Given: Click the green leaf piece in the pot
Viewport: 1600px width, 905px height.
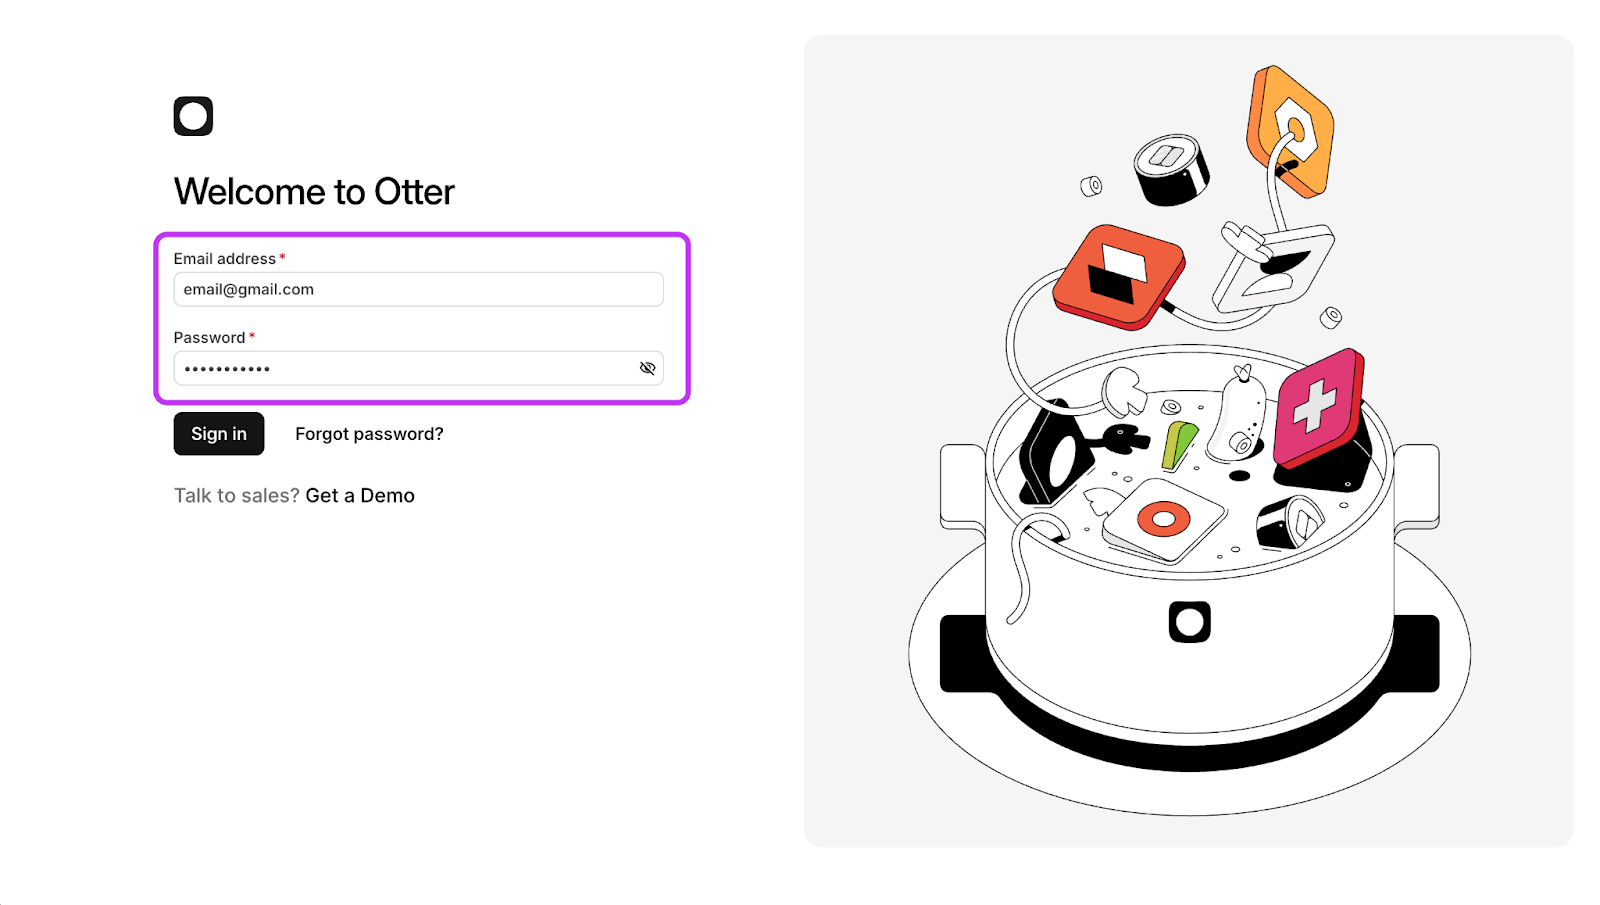Looking at the screenshot, I should [1178, 445].
